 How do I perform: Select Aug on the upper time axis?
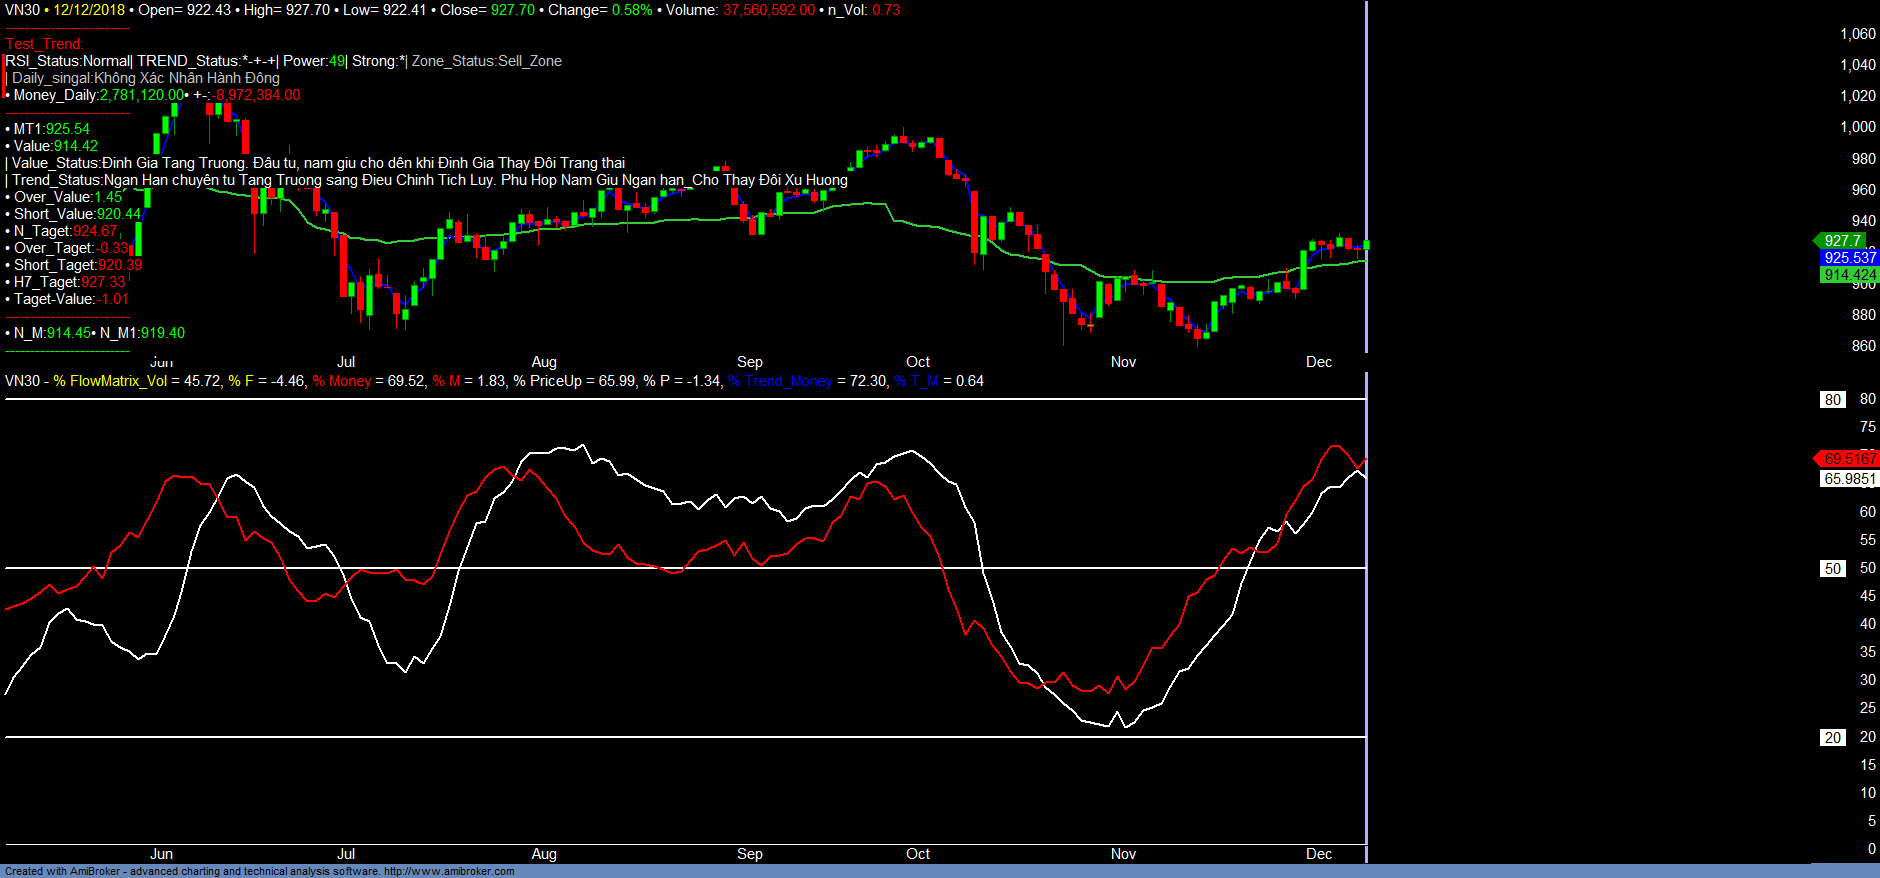(544, 362)
